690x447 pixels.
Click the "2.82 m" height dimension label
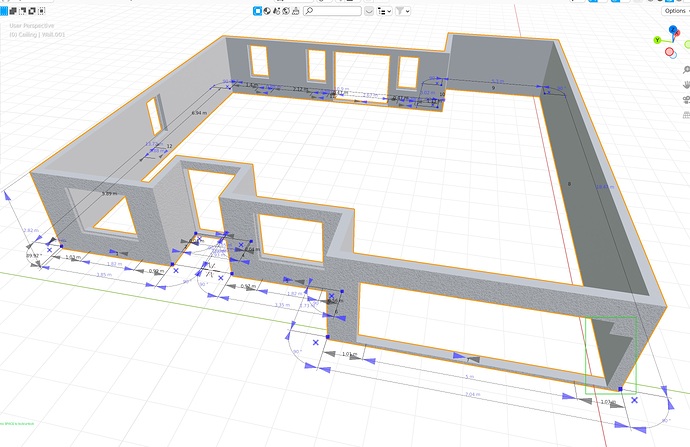pyautogui.click(x=31, y=231)
